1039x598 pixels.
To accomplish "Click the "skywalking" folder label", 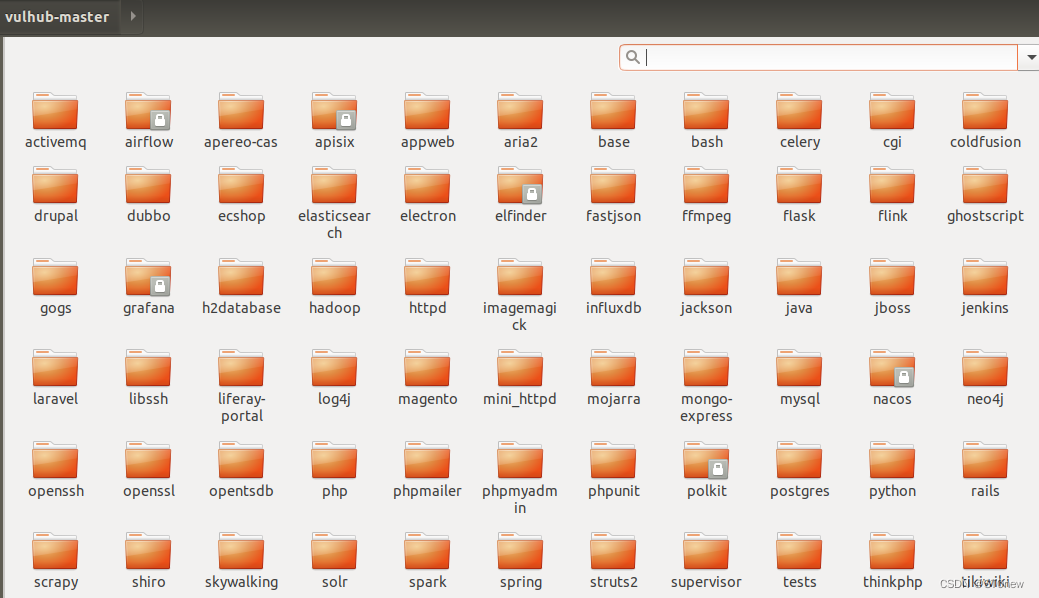I will tap(241, 582).
